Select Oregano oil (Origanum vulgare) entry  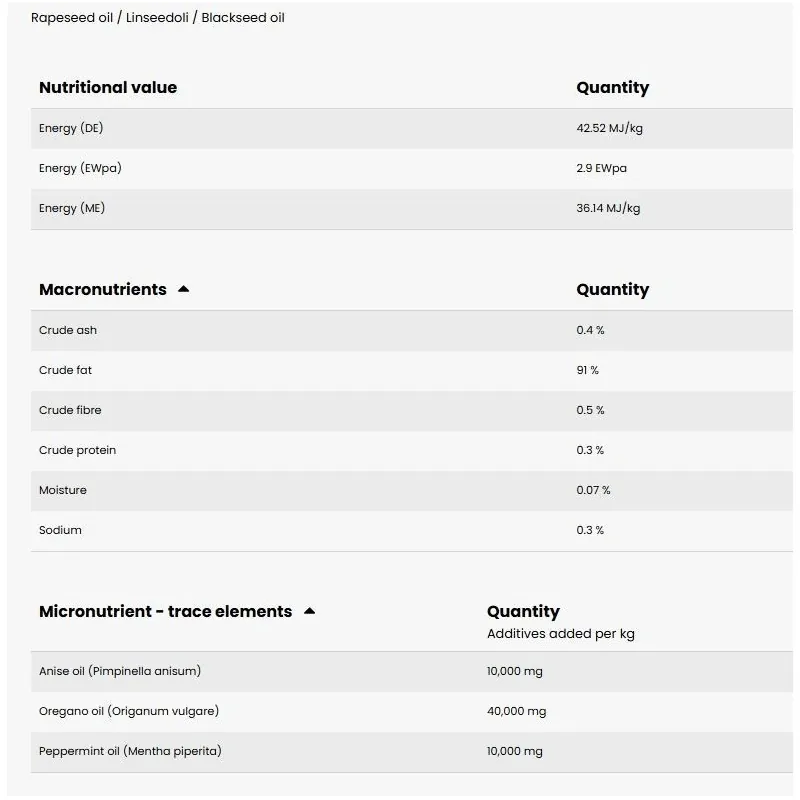coord(129,711)
